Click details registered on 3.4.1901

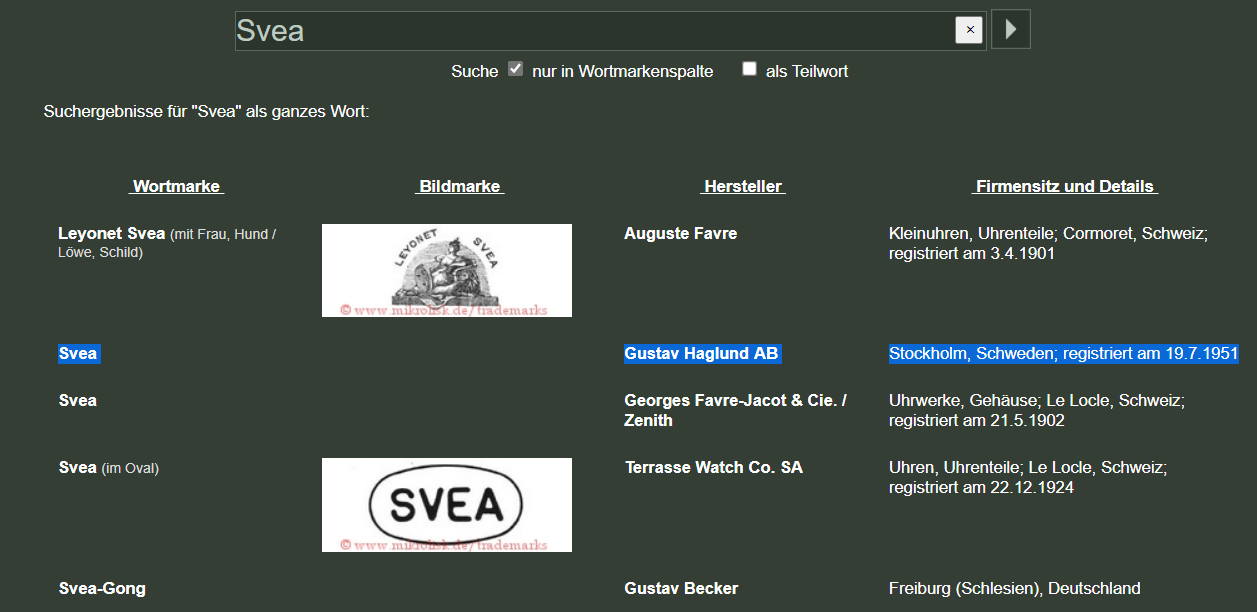click(1048, 243)
